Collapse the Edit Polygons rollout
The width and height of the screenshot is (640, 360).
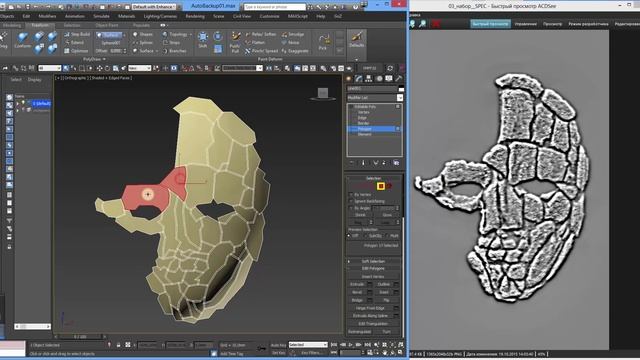tap(373, 269)
